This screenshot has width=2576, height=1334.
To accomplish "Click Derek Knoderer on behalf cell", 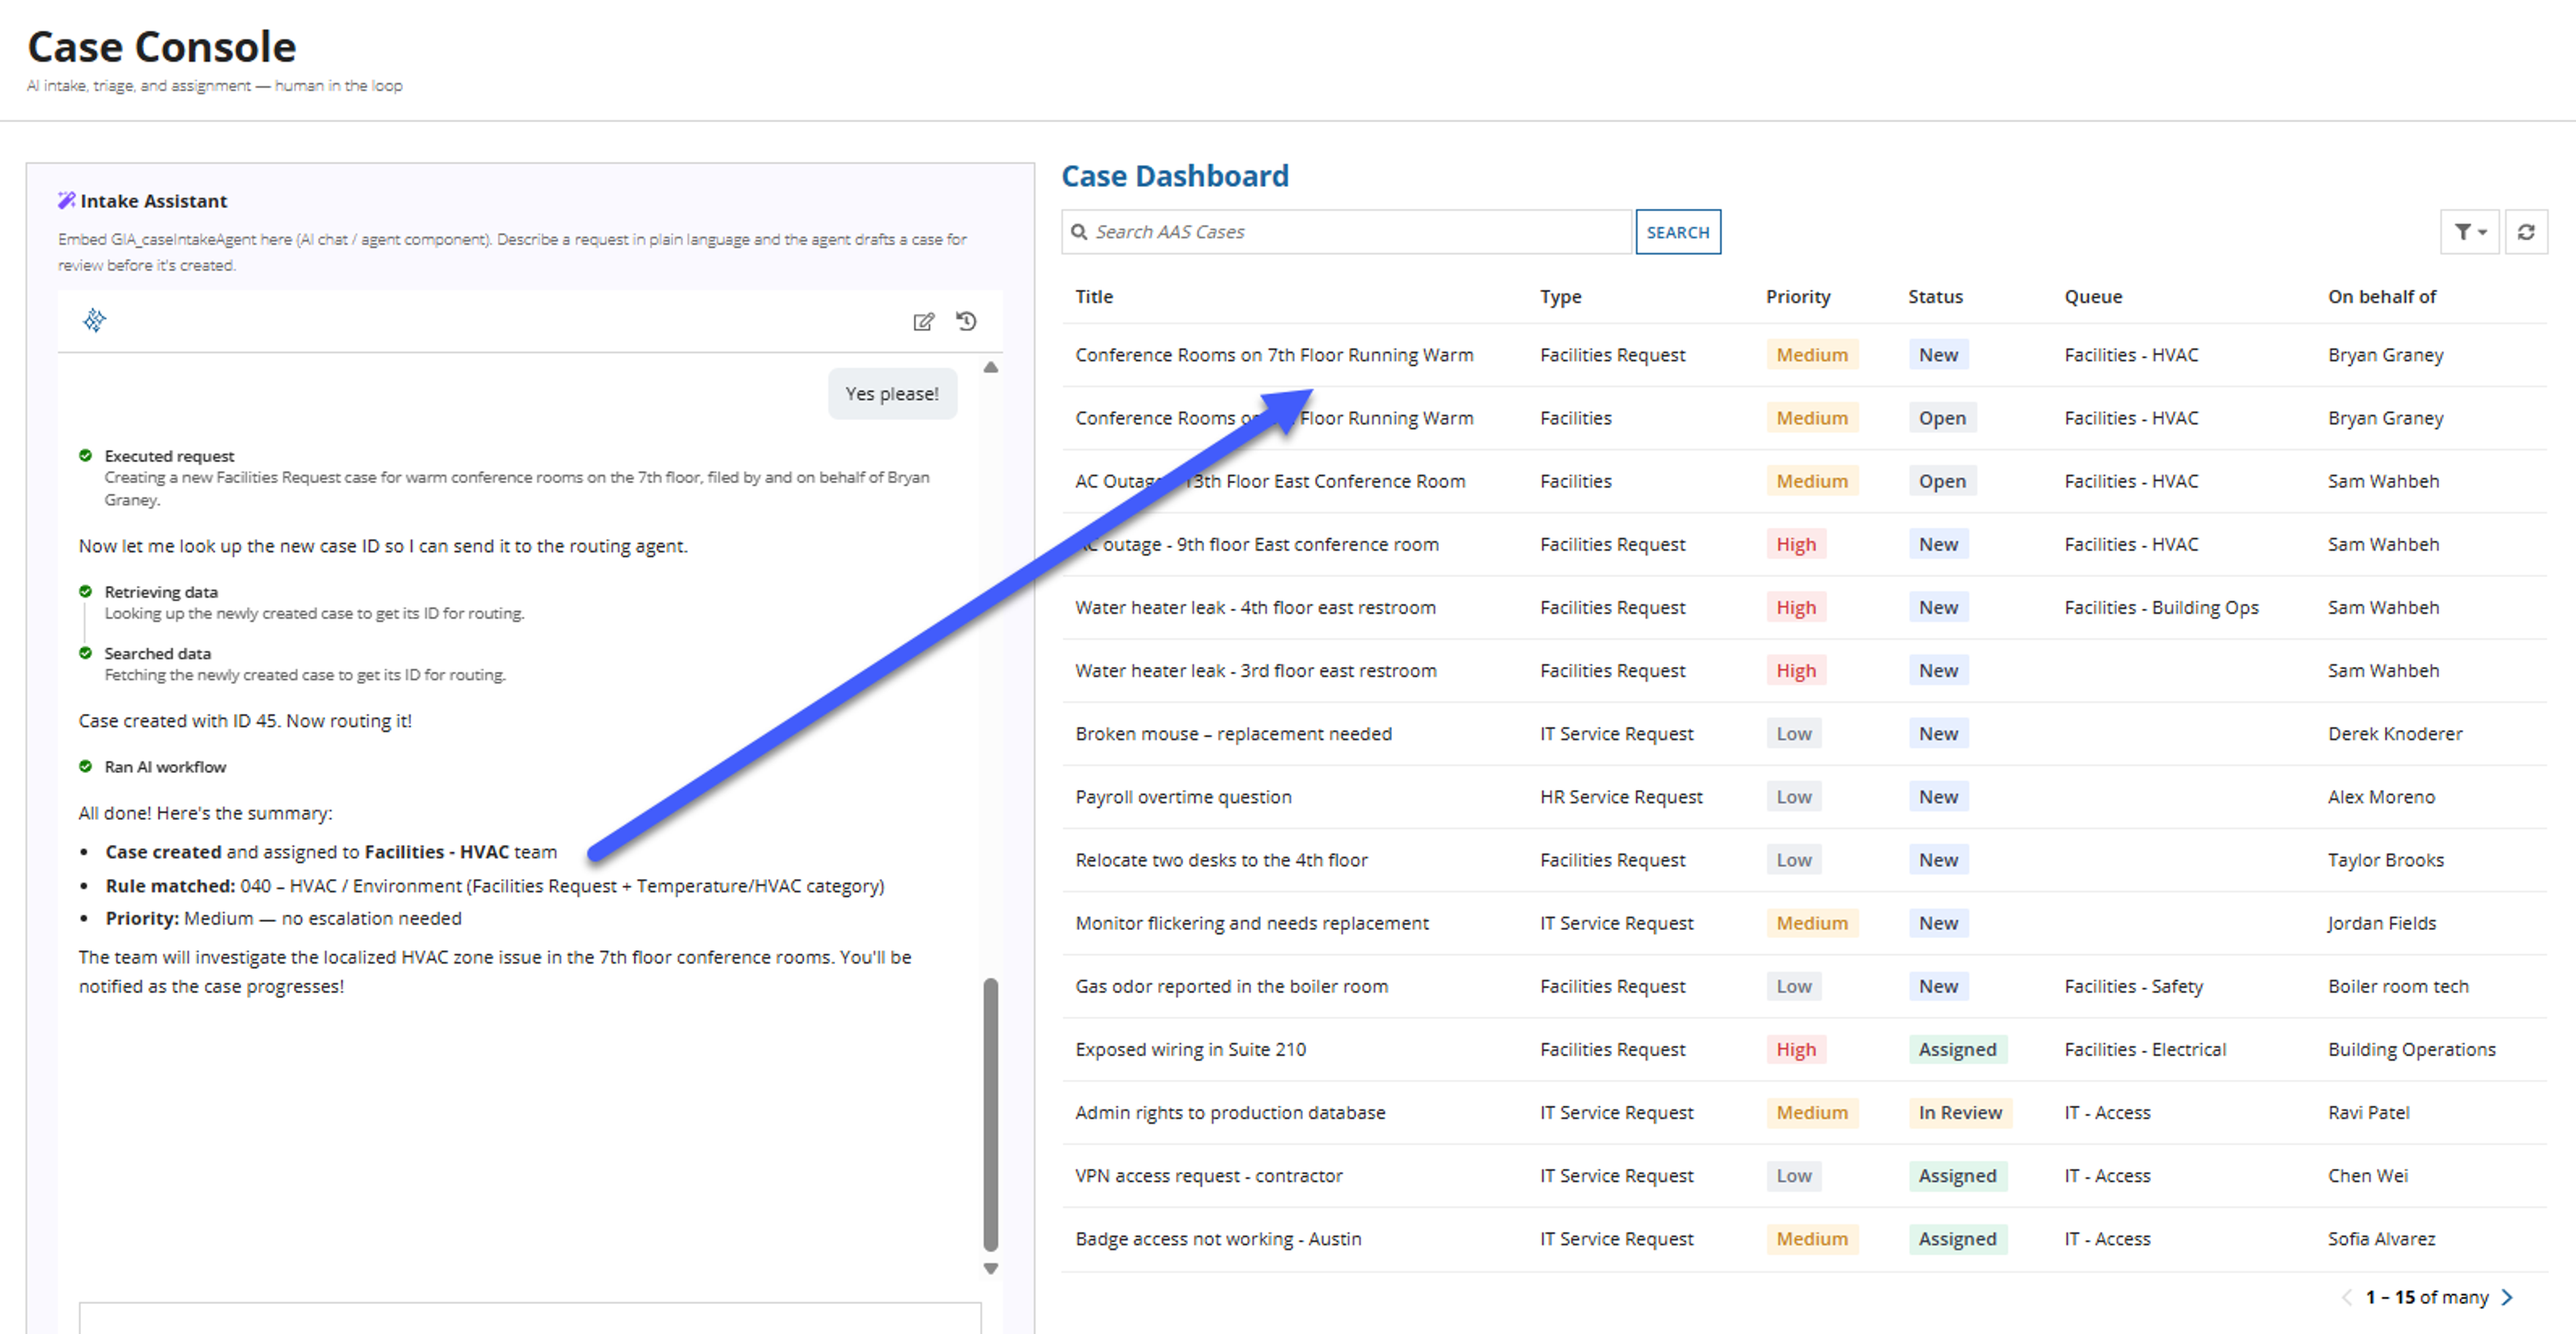I will (2394, 733).
